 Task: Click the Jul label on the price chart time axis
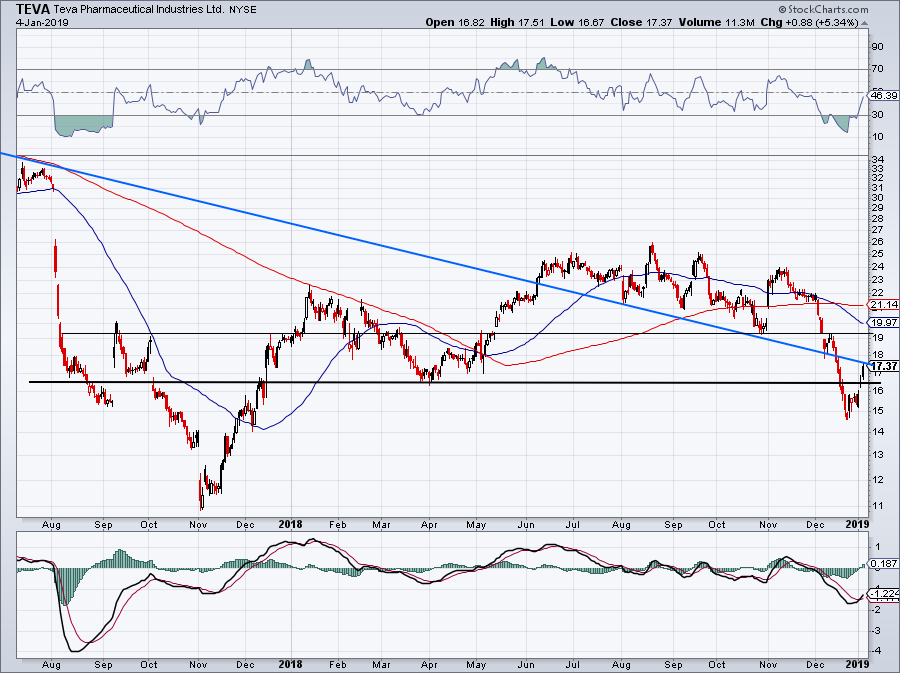[572, 524]
